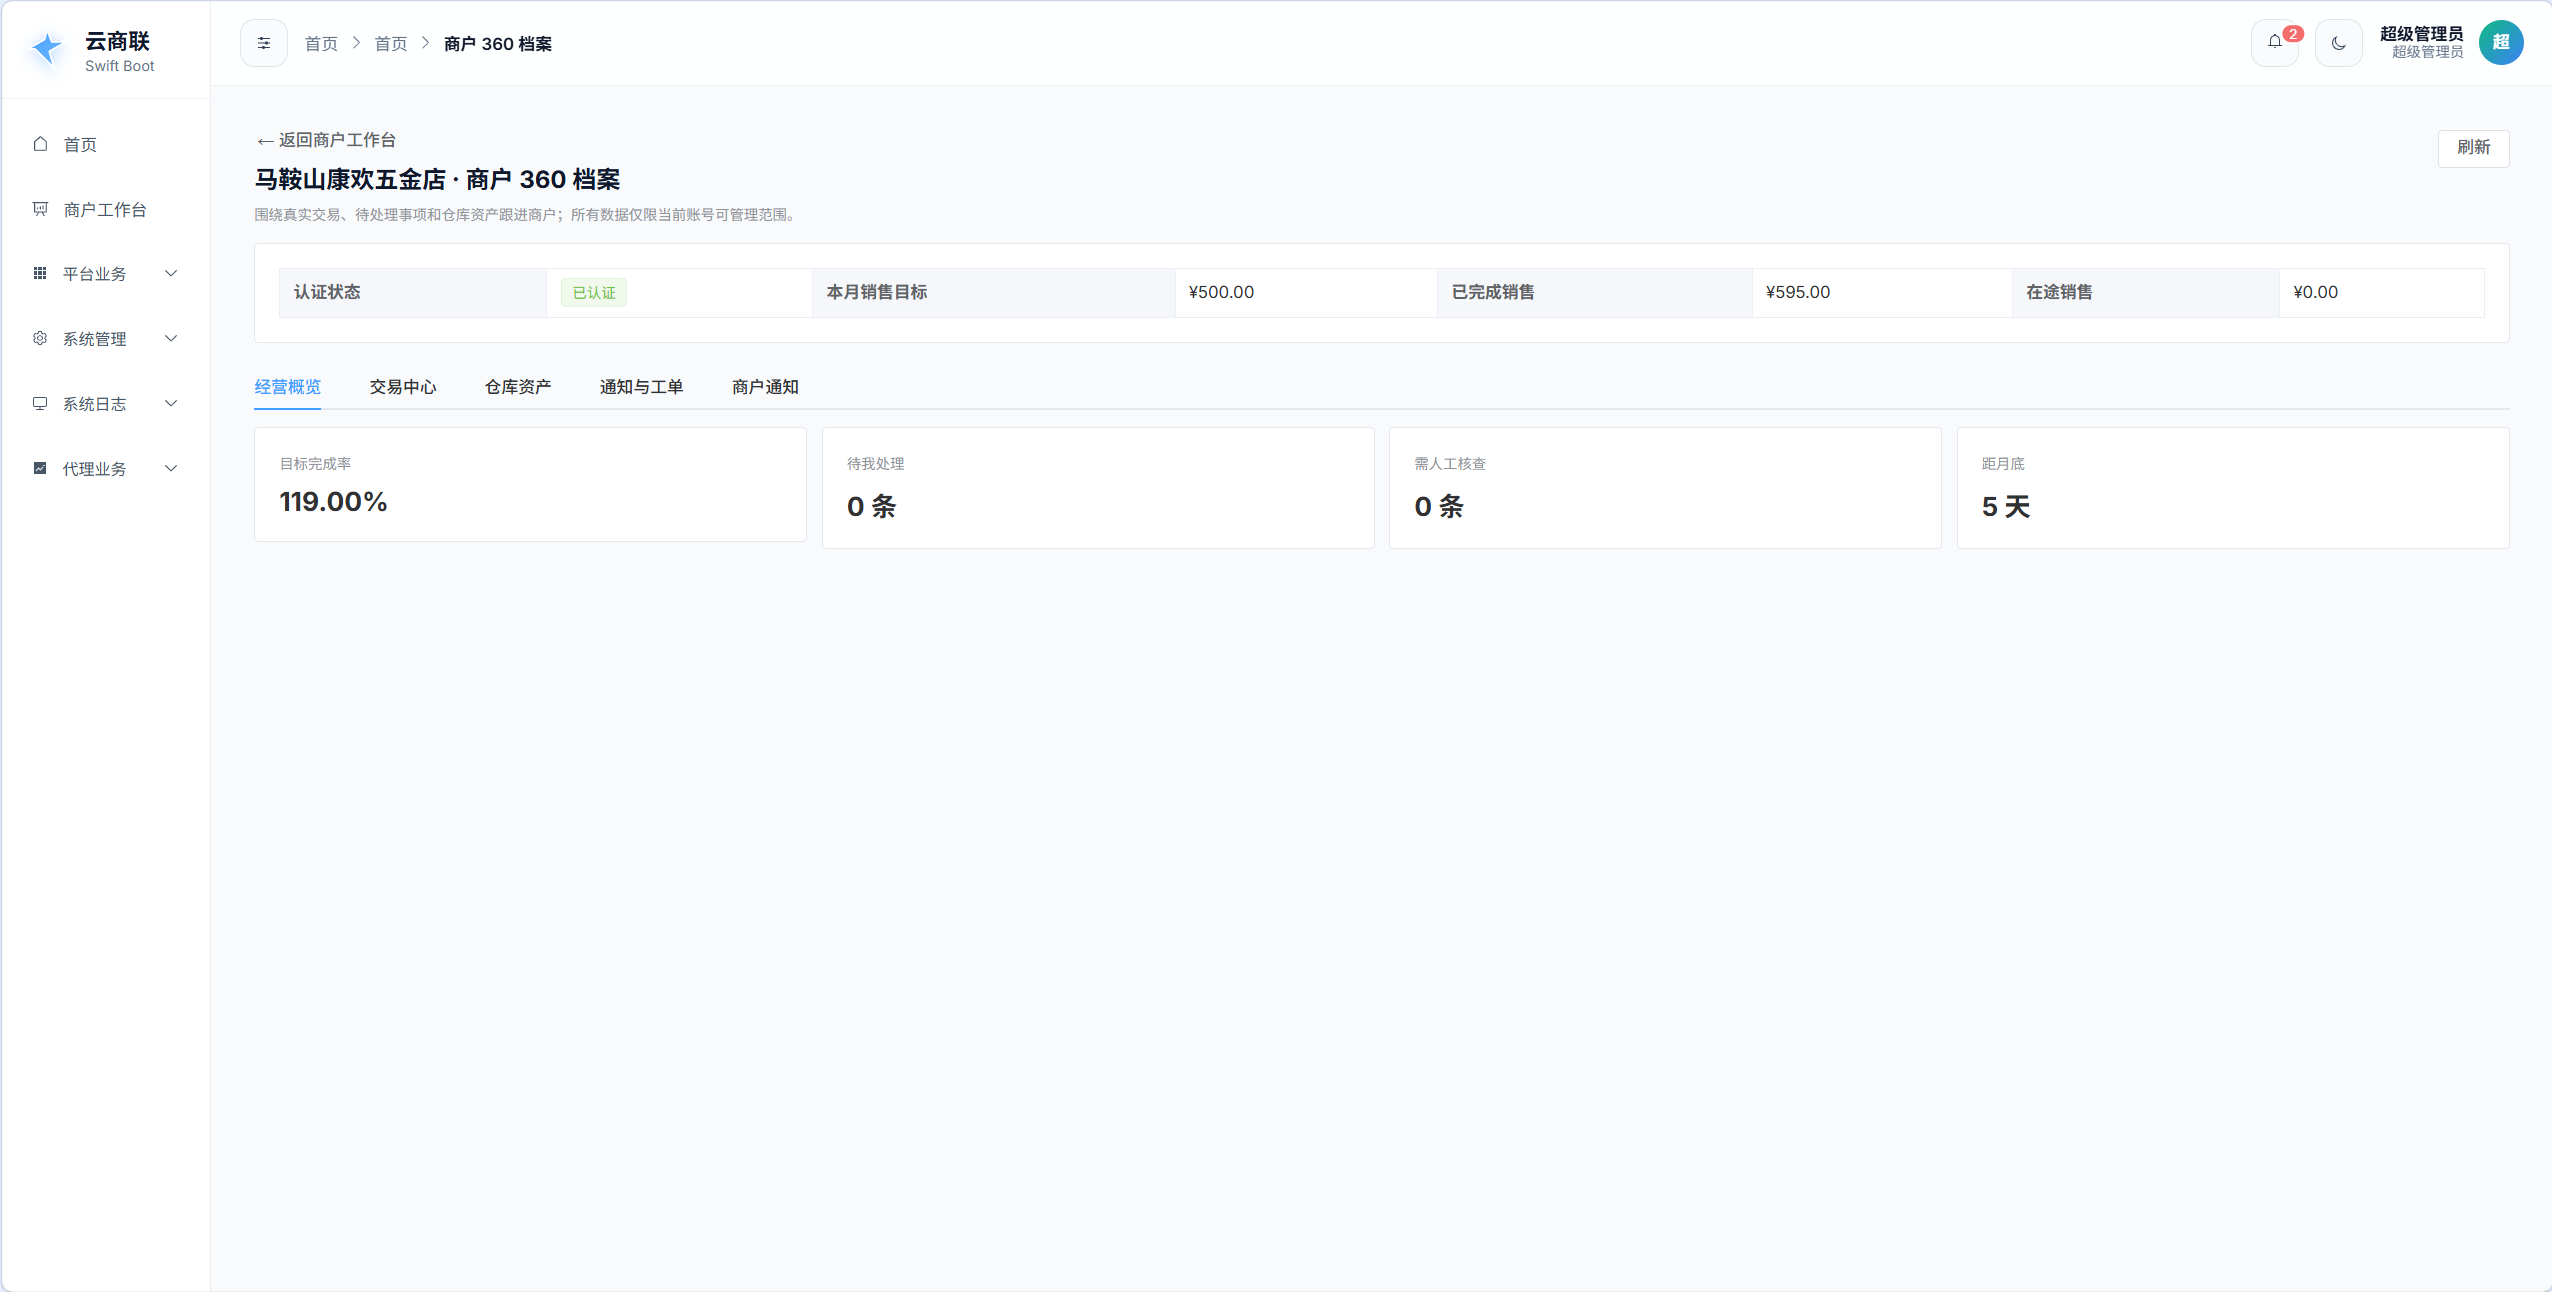Click the 系统管理 gear icon
2552x1292 pixels.
40,338
